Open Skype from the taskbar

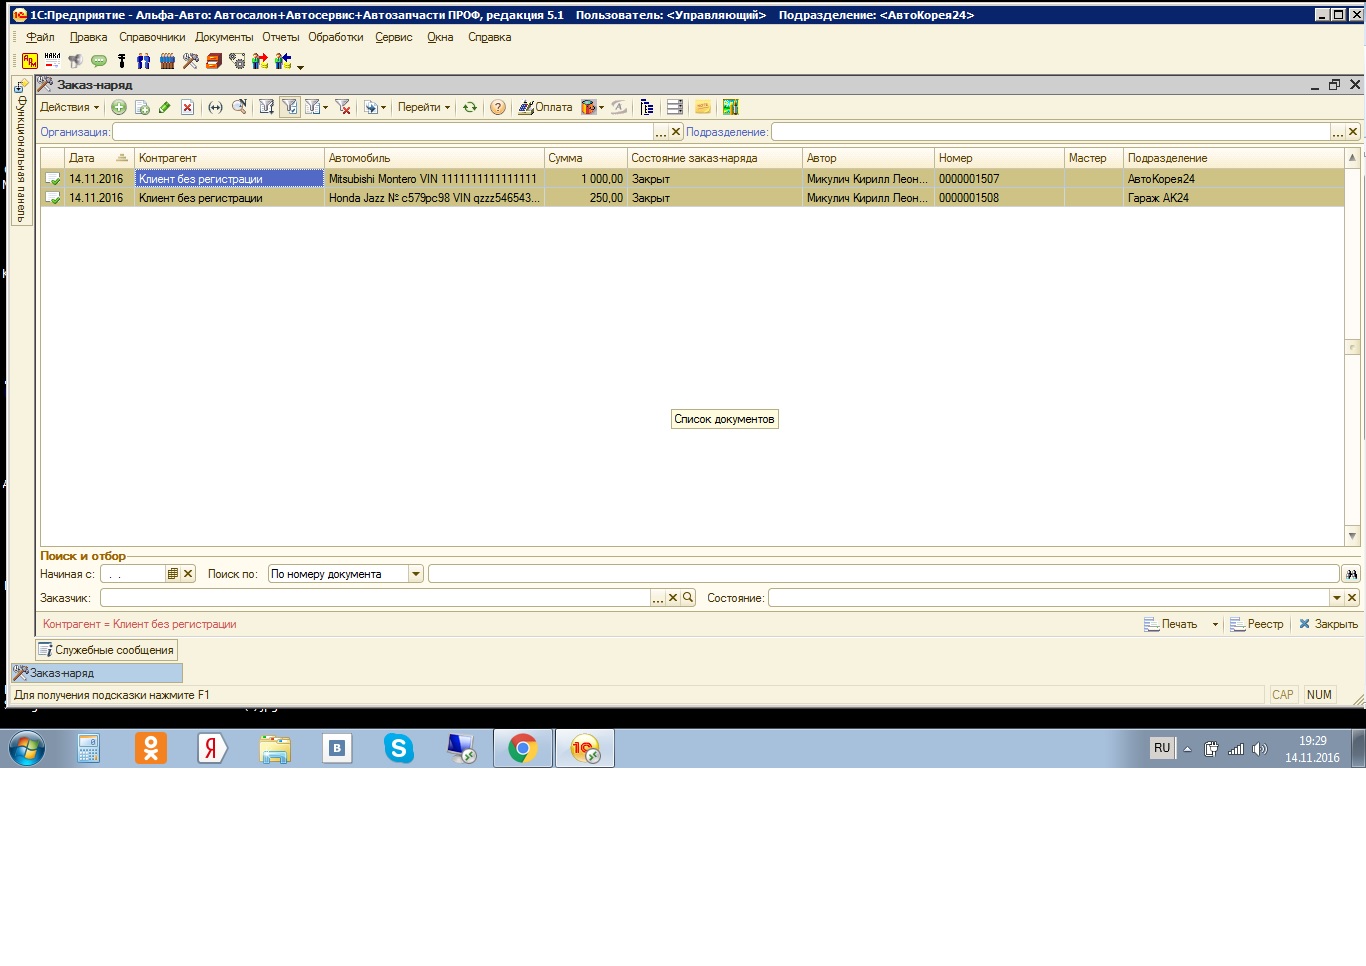(x=399, y=748)
